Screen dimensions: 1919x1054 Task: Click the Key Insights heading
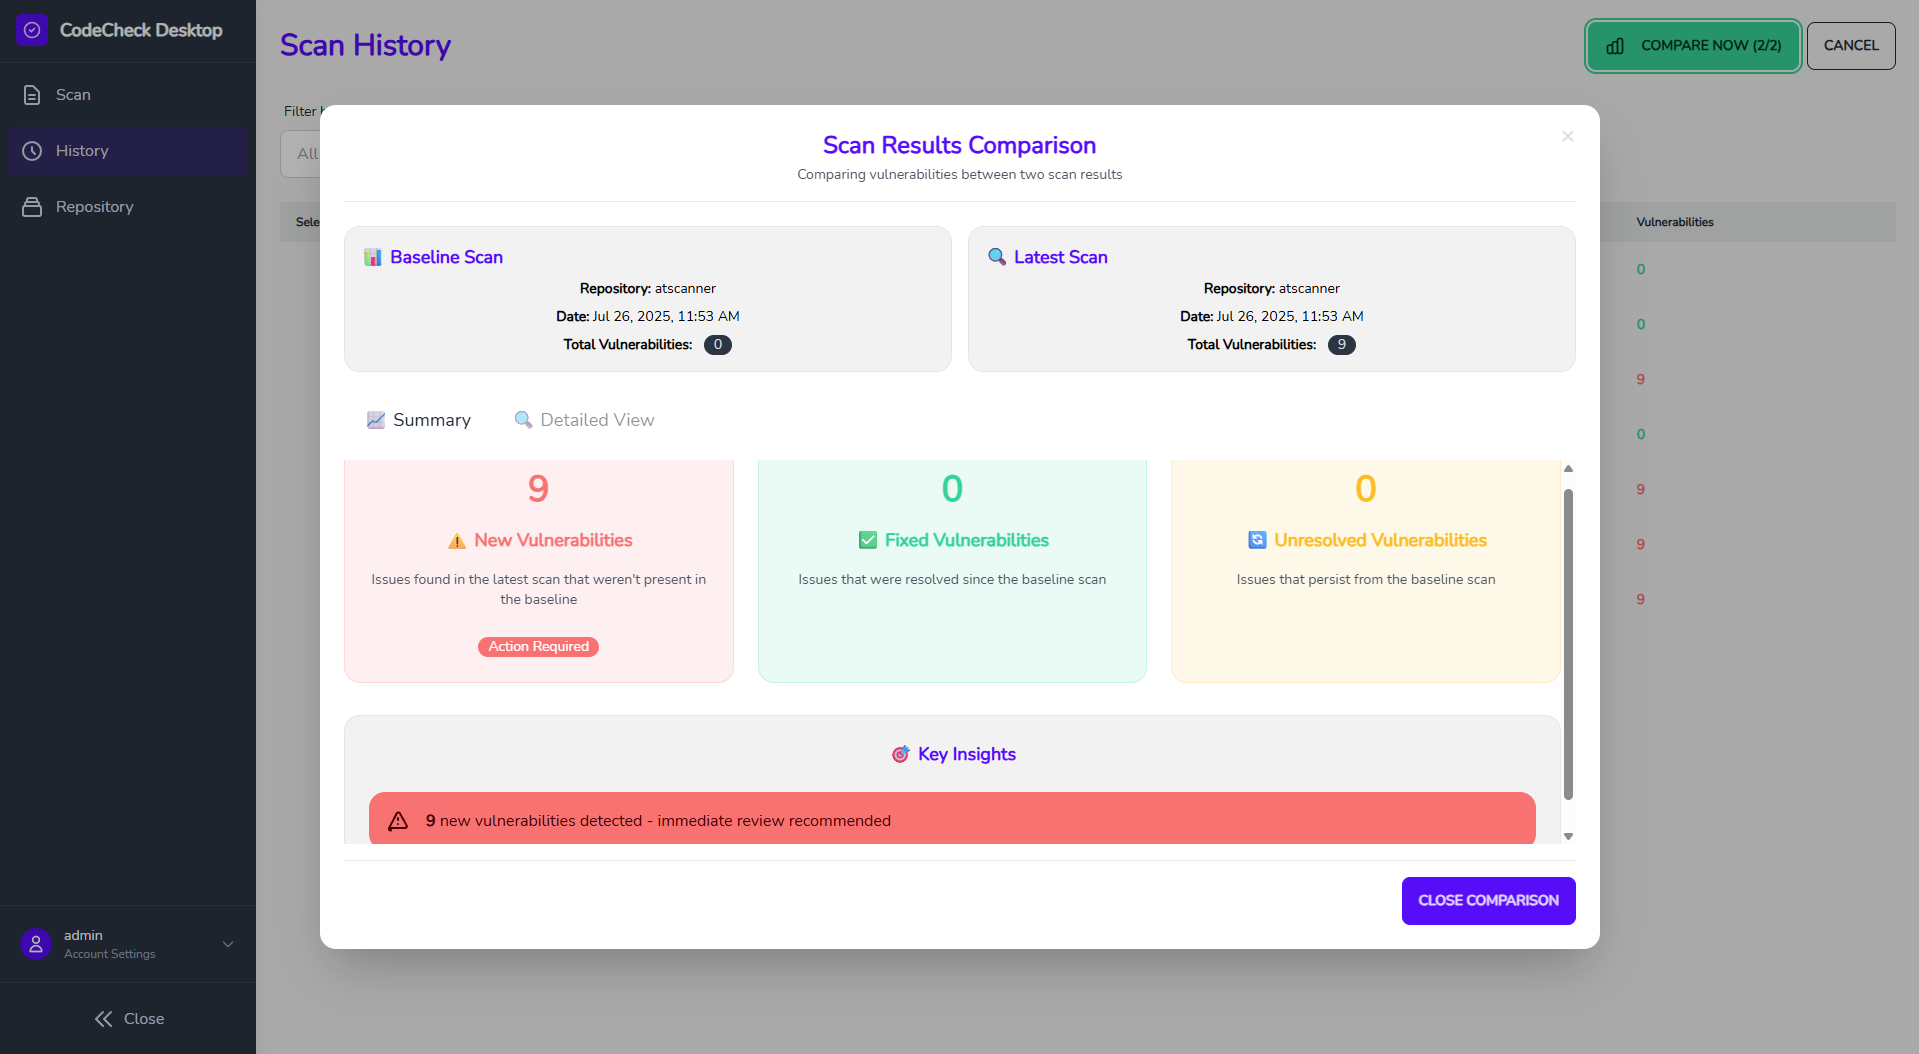967,754
